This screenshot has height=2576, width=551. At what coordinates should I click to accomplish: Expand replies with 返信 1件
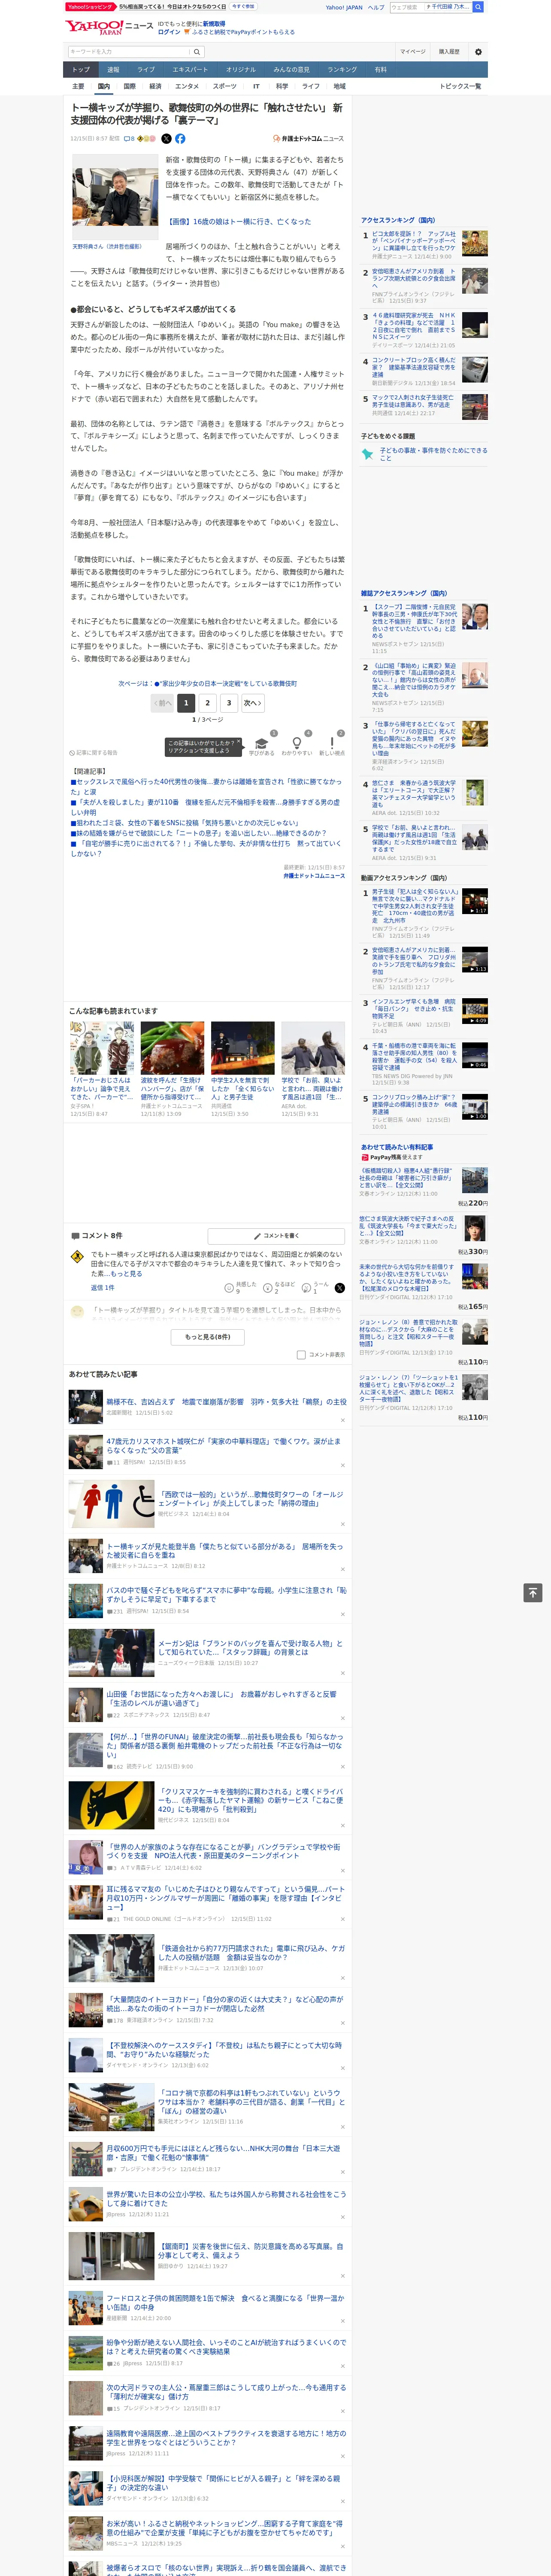click(x=103, y=1288)
